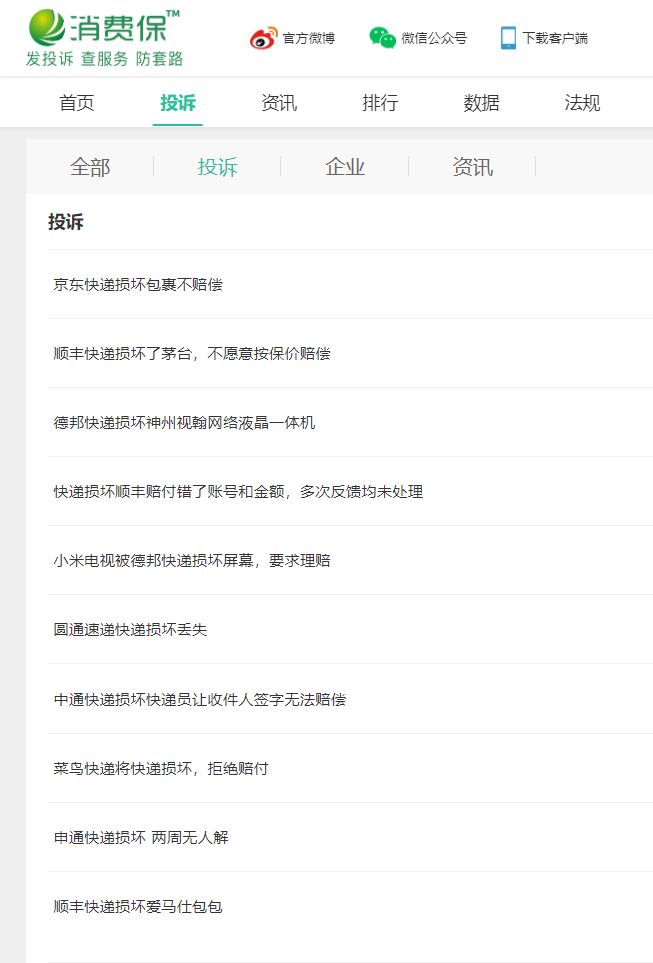This screenshot has height=963, width=653.
Task: Click the phone icon for 下载客户端
Action: (x=508, y=38)
